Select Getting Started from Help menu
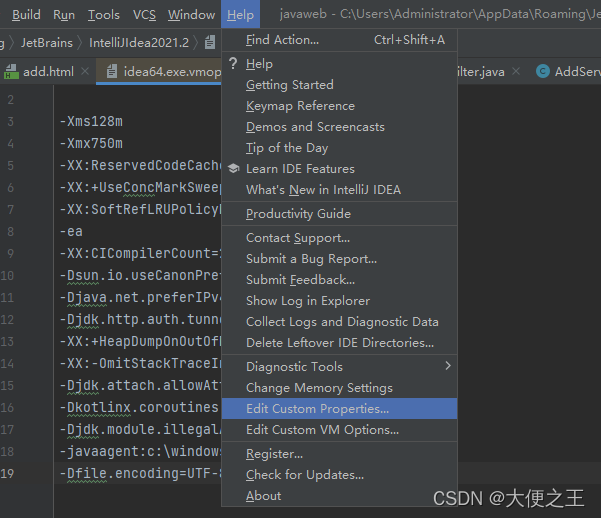 pos(340,85)
